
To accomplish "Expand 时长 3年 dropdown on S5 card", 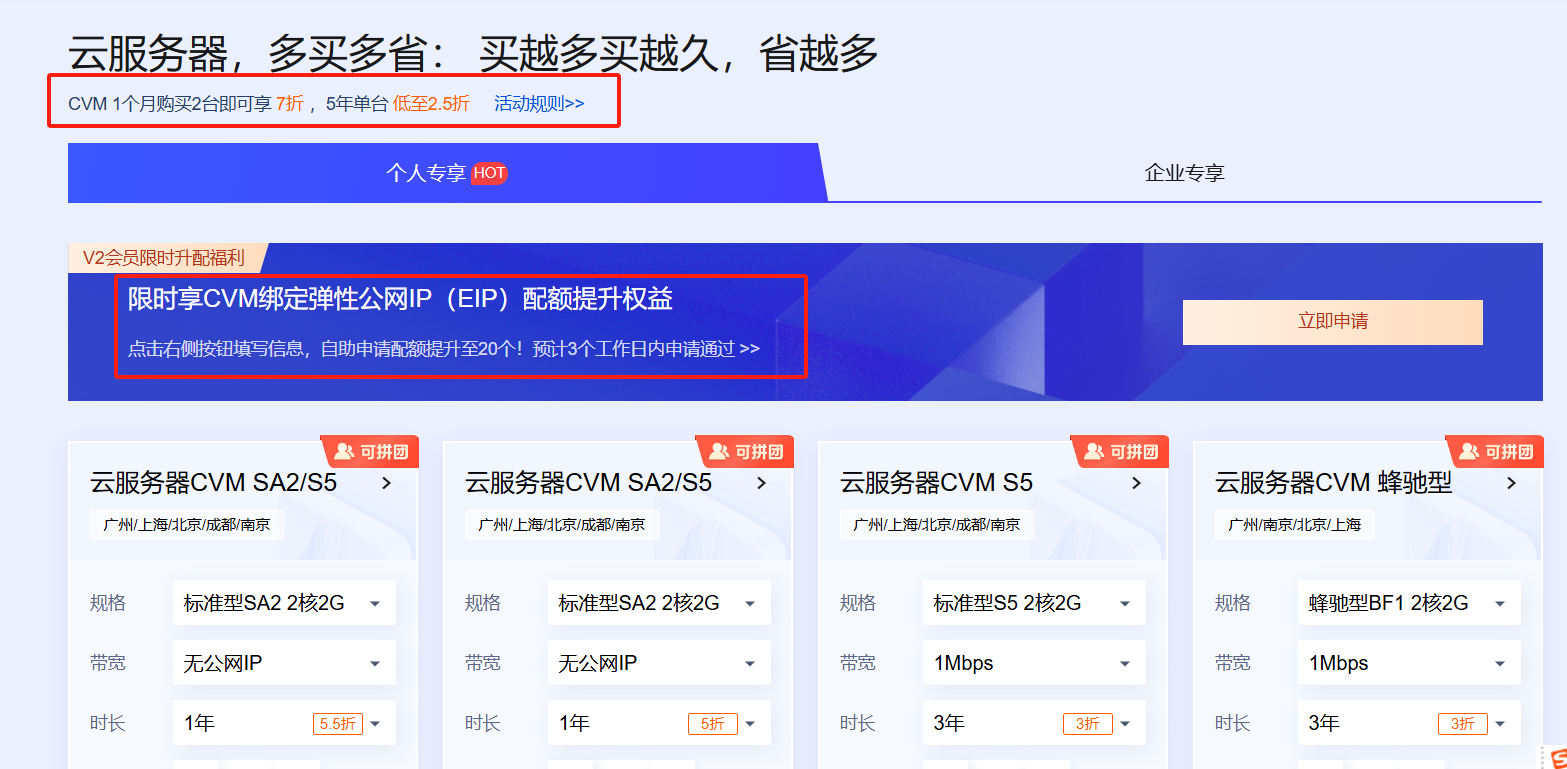I will (x=1034, y=723).
